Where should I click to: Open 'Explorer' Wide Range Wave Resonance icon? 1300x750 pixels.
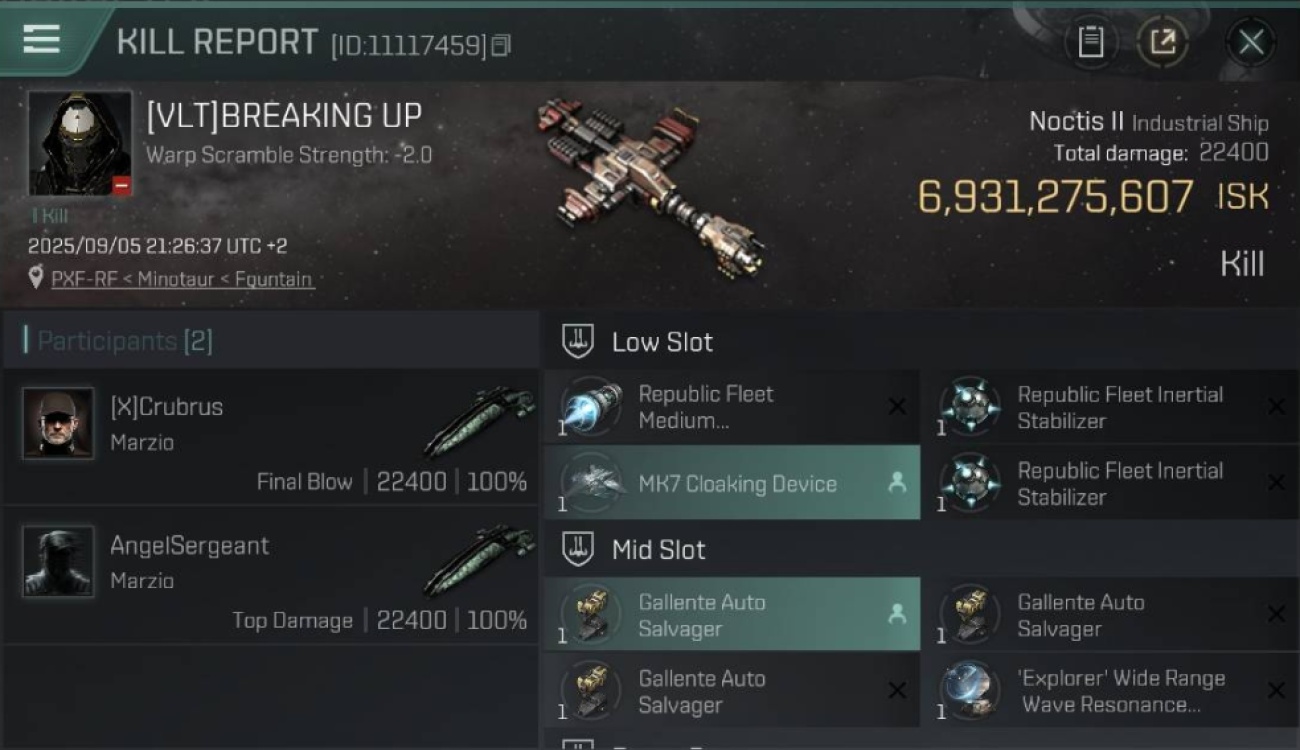970,691
